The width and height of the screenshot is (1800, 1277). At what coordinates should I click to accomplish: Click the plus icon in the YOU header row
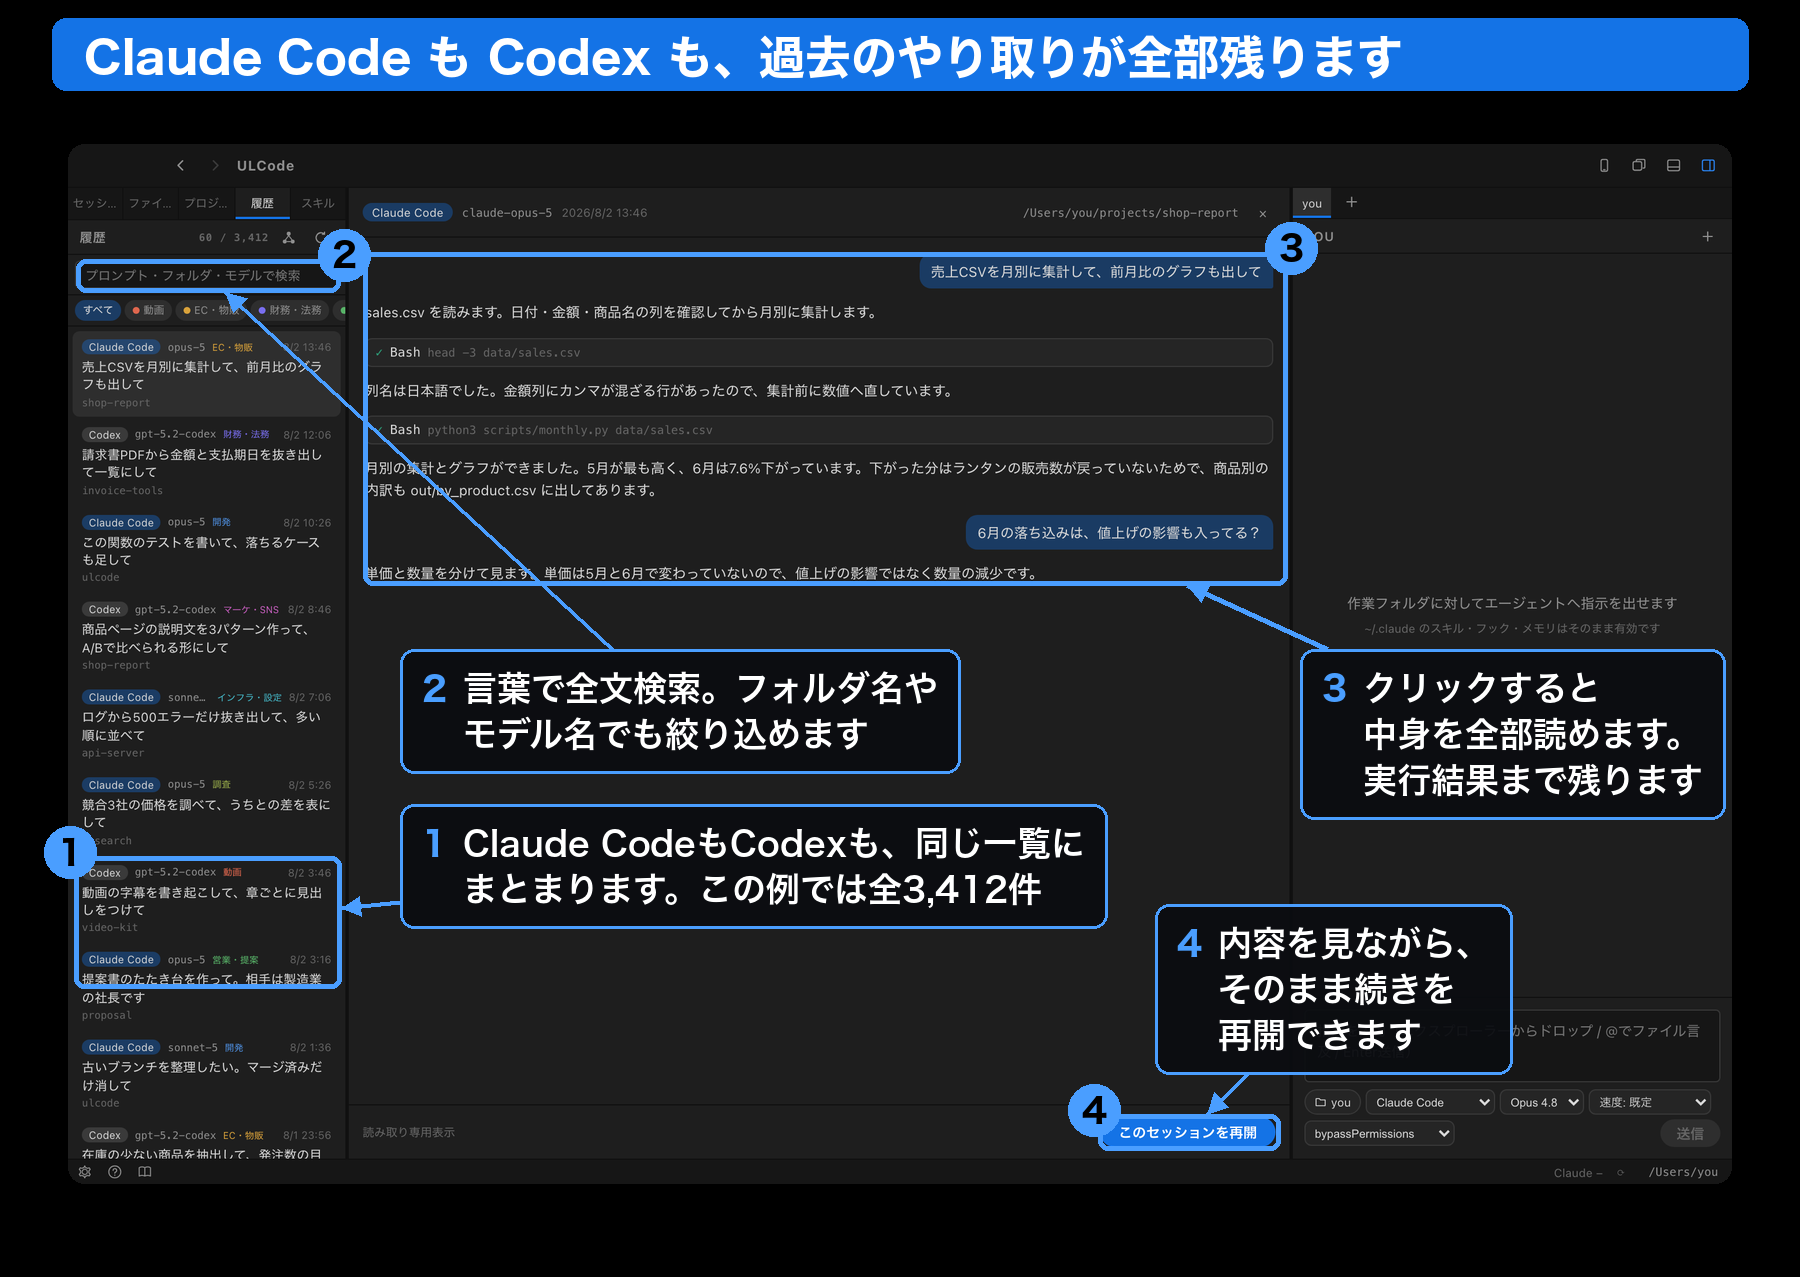pos(1708,237)
